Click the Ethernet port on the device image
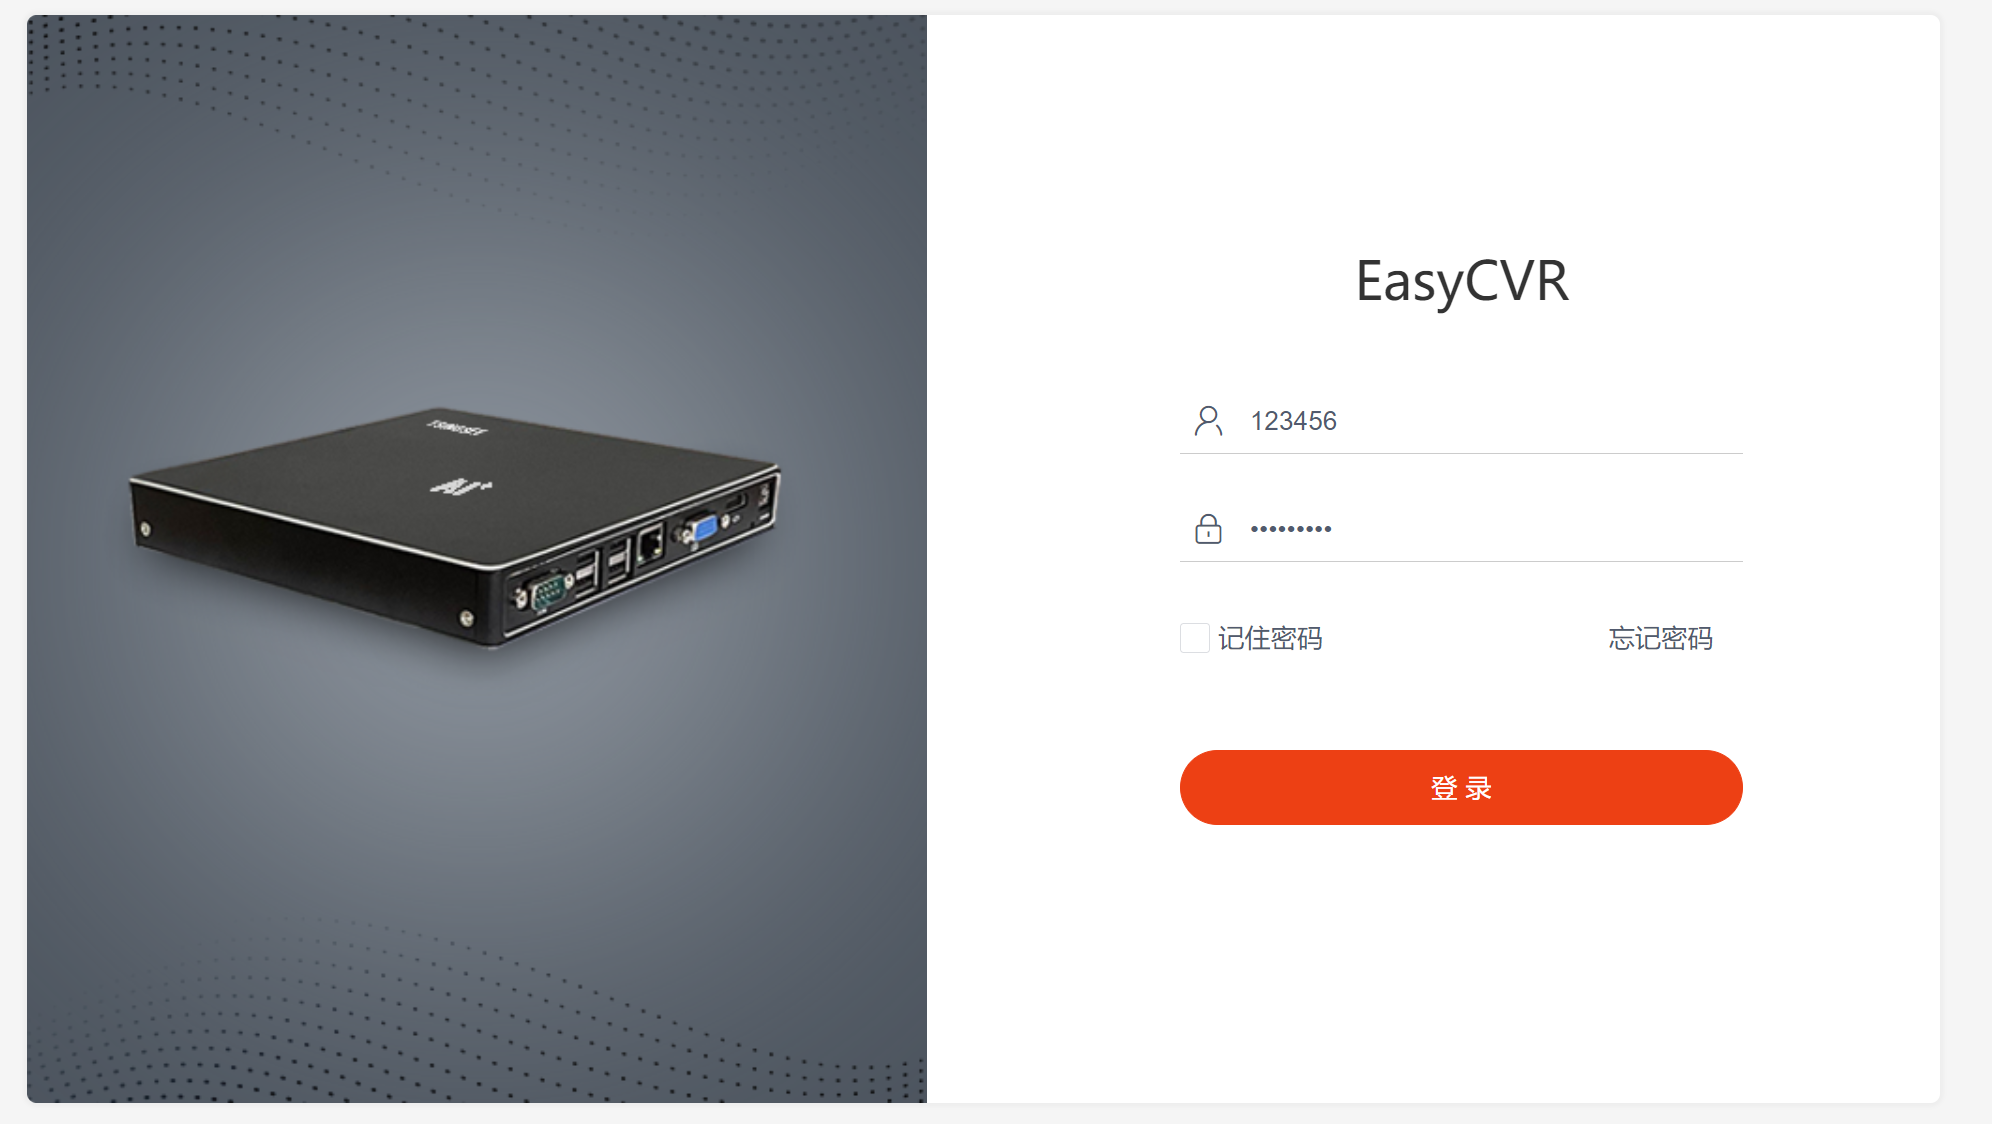This screenshot has height=1124, width=1992. (x=651, y=545)
